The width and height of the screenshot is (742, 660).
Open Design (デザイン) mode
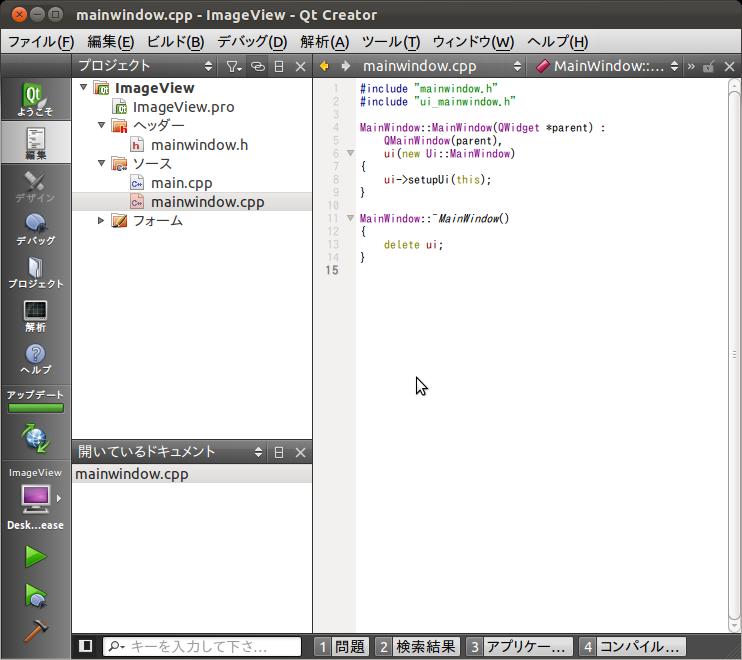pos(35,186)
